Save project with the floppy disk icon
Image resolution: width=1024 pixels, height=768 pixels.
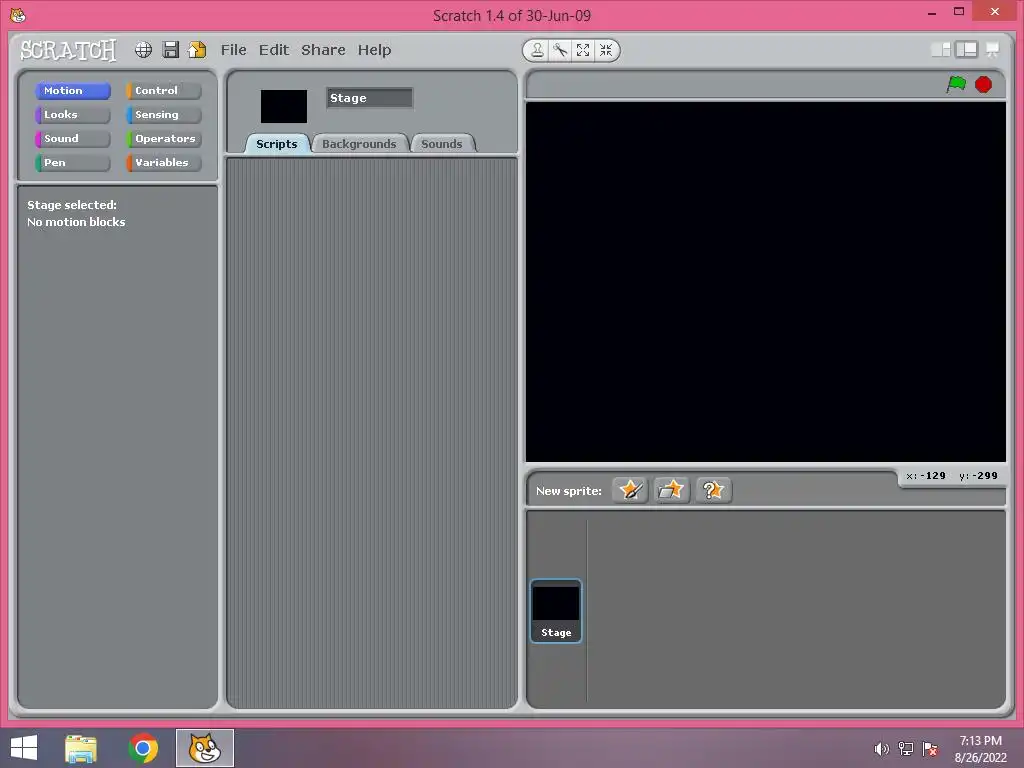170,50
